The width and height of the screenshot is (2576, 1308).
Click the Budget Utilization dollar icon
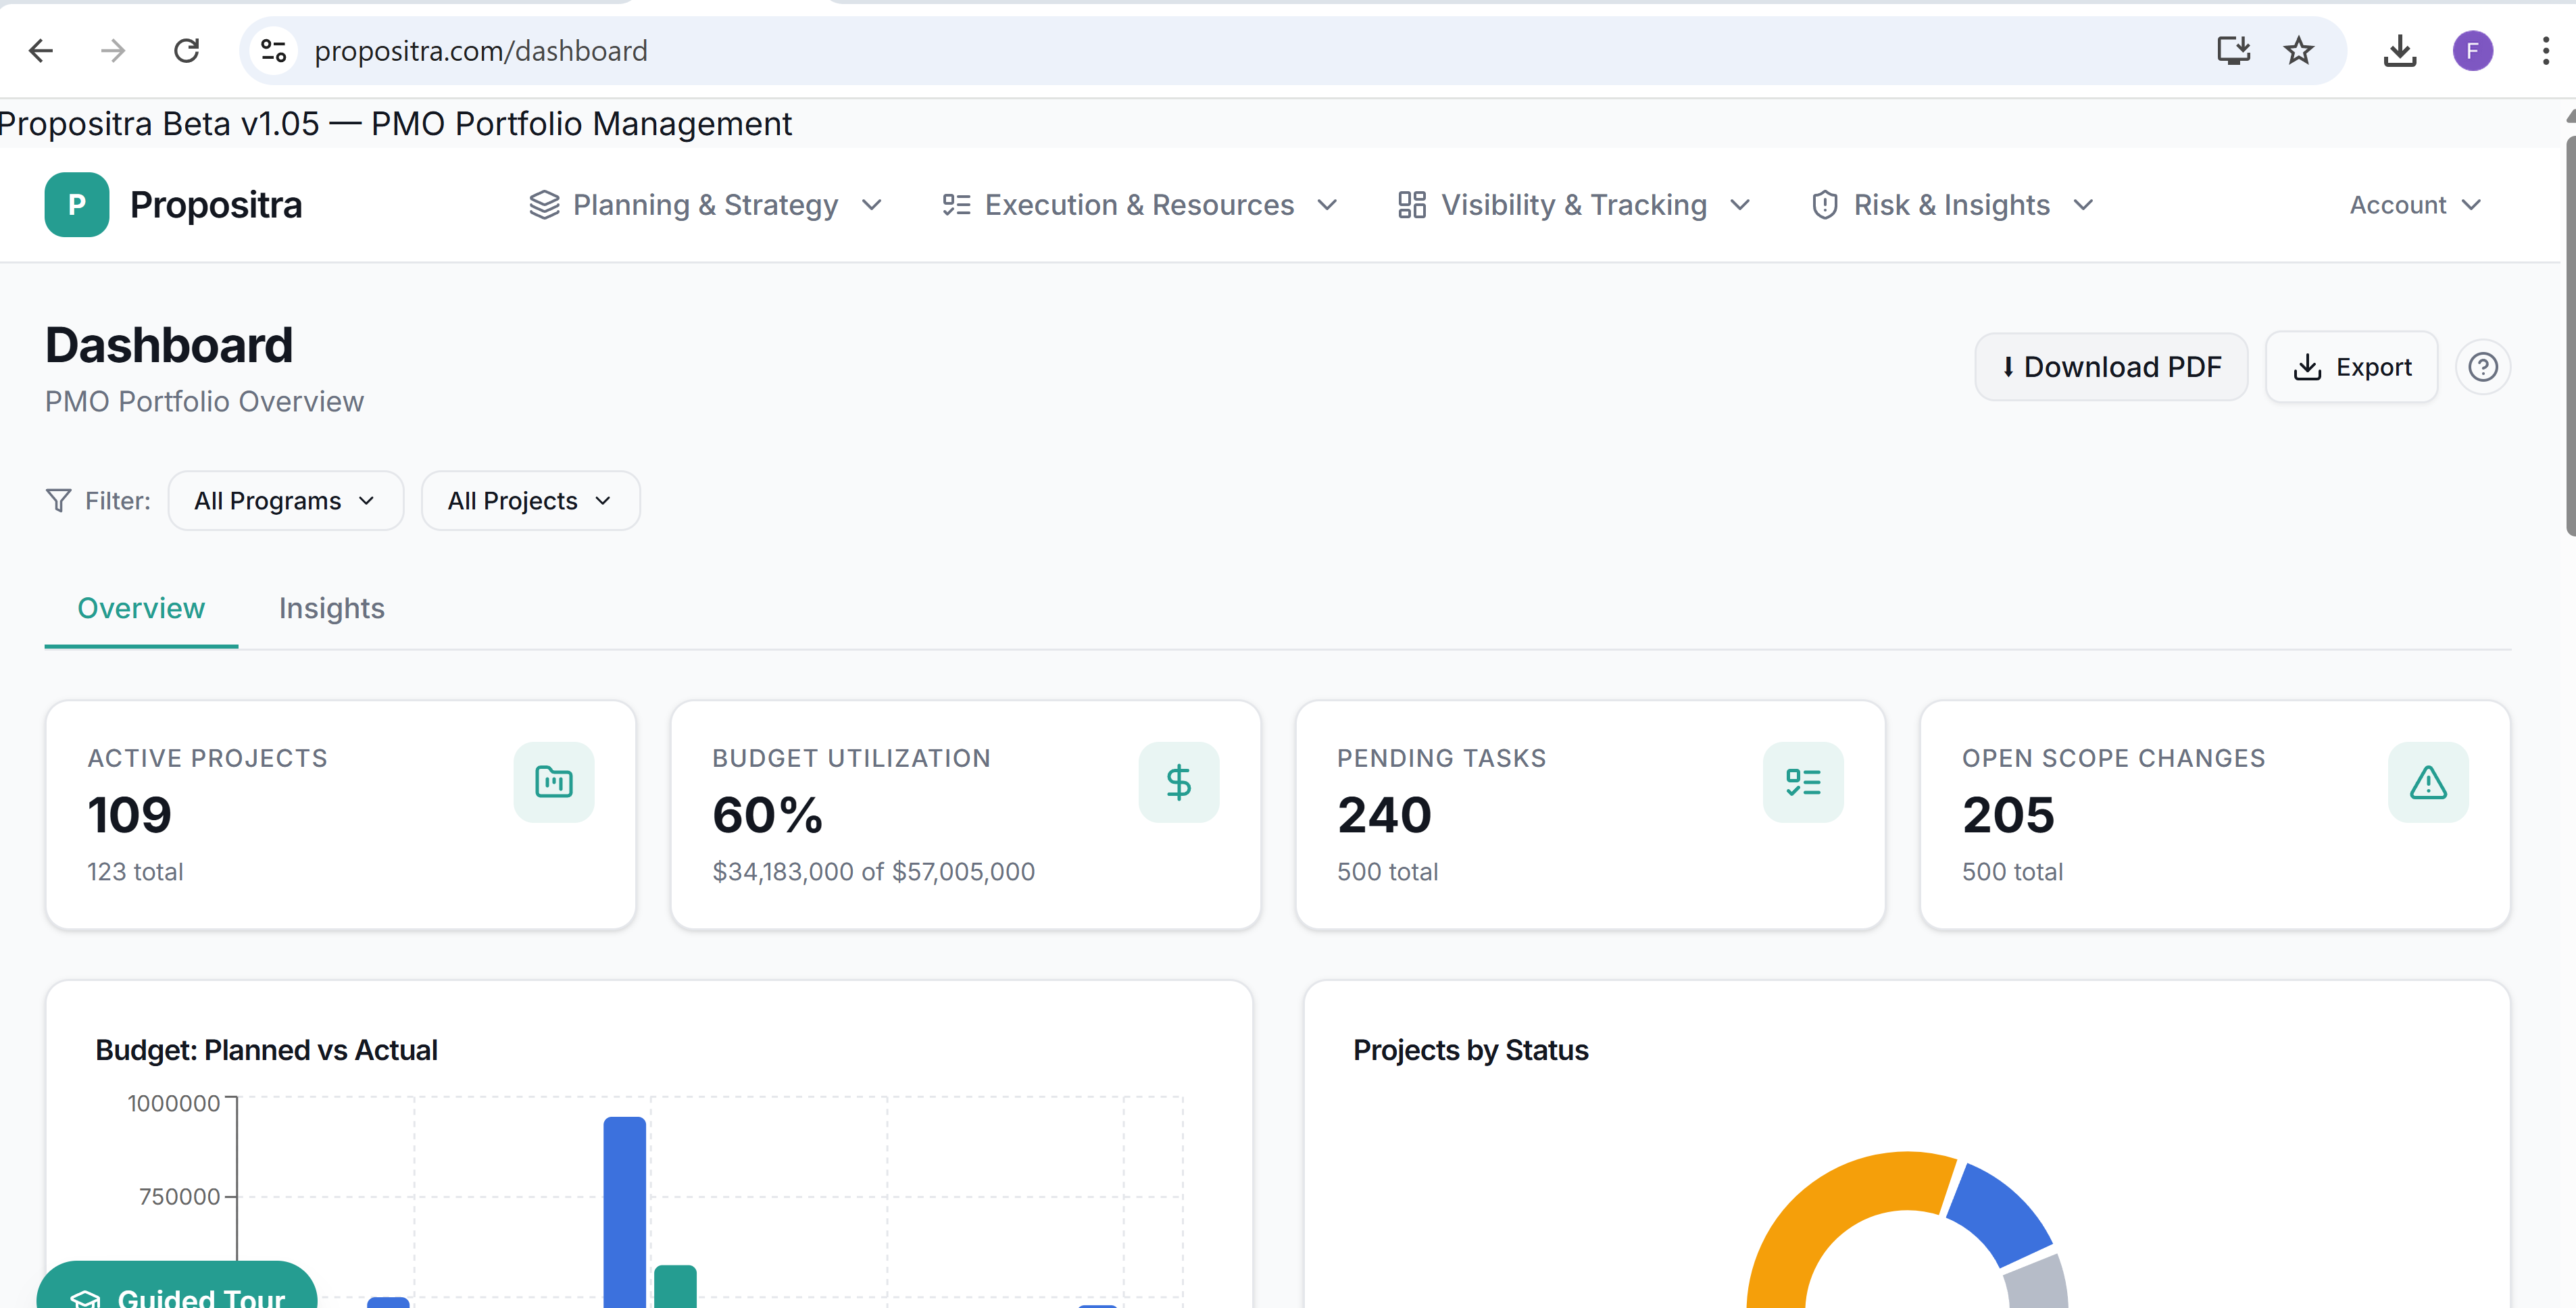pos(1178,782)
